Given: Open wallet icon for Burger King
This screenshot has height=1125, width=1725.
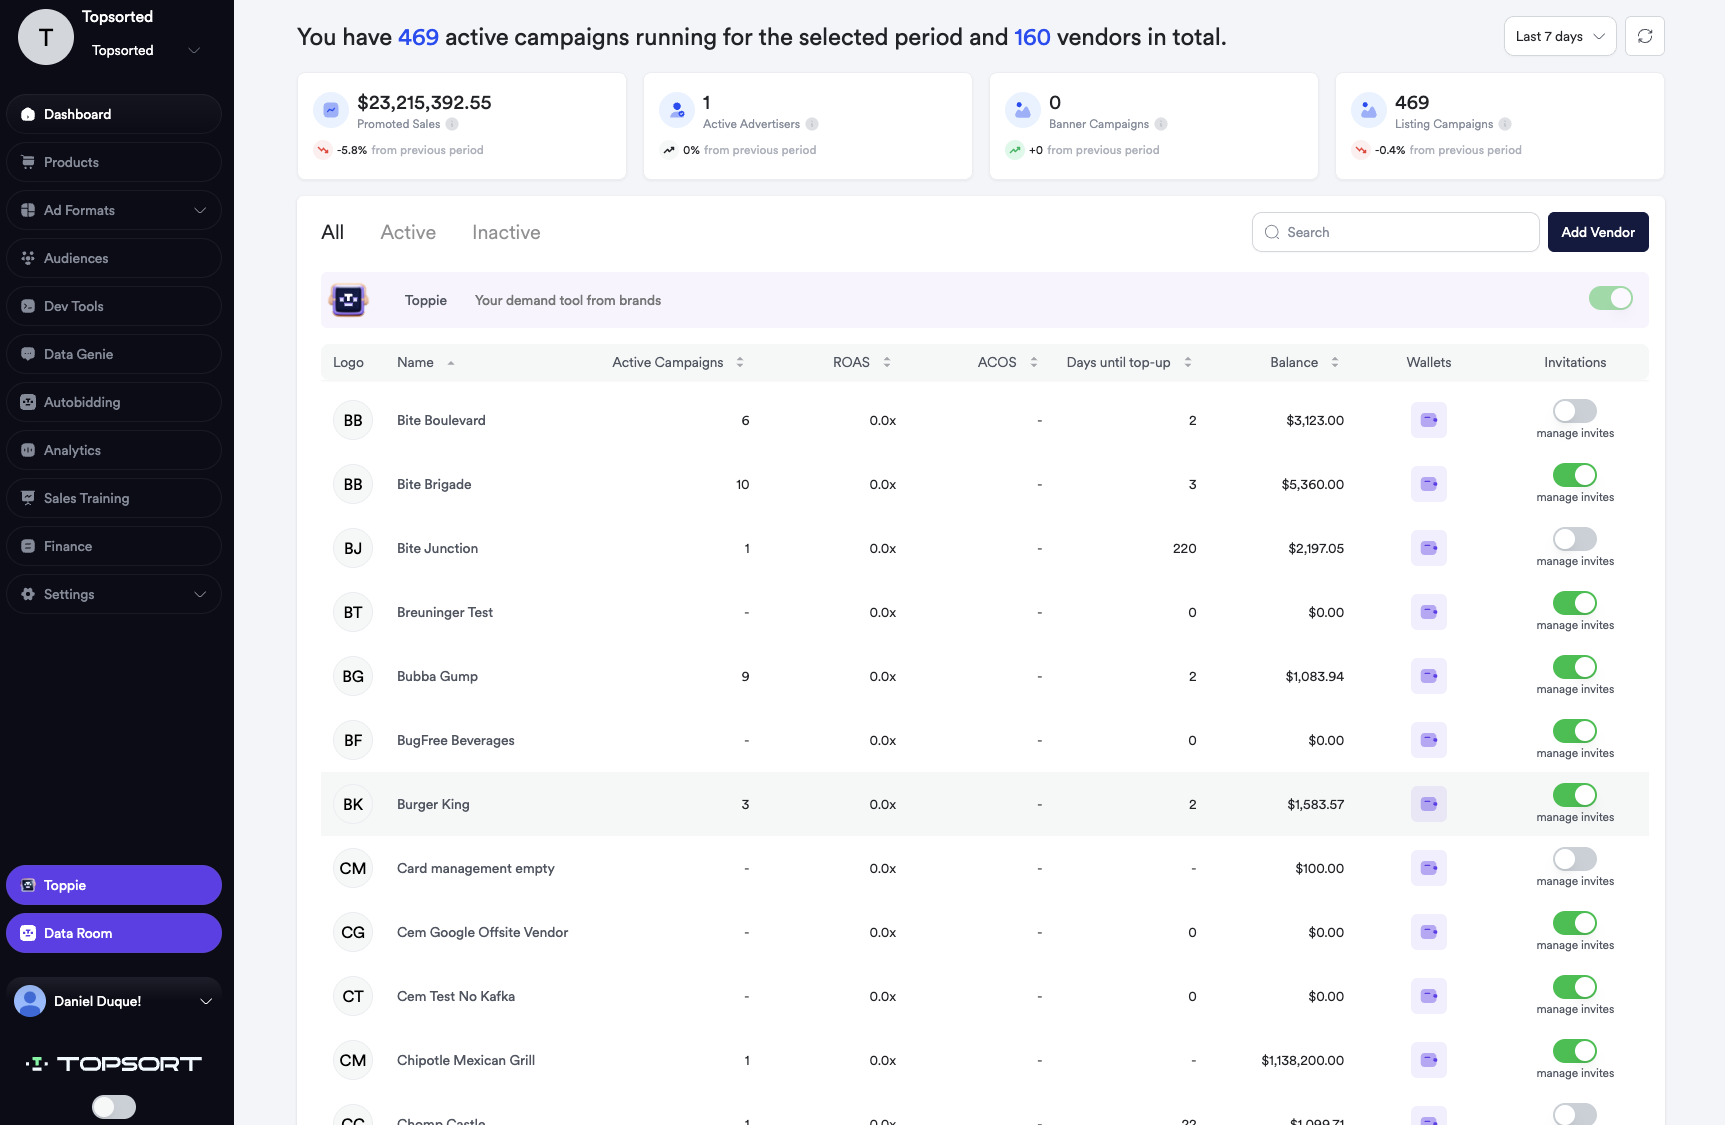Looking at the screenshot, I should pos(1428,804).
